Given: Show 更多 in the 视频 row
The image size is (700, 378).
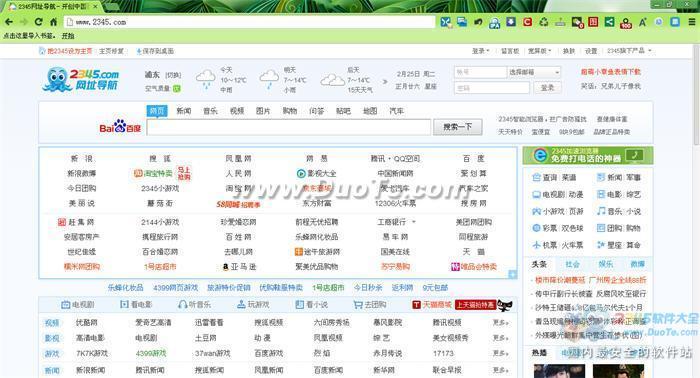Looking at the screenshot, I should click(500, 322).
